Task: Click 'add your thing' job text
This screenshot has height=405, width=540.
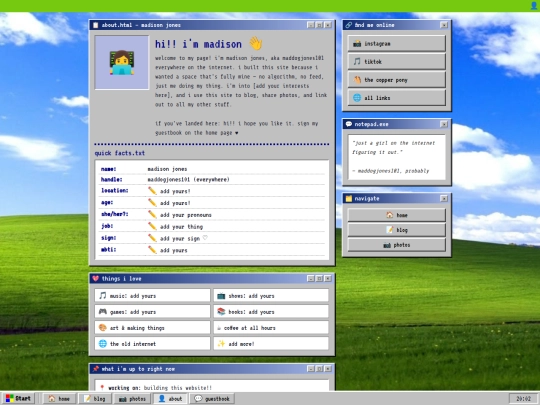Action: coord(181,227)
